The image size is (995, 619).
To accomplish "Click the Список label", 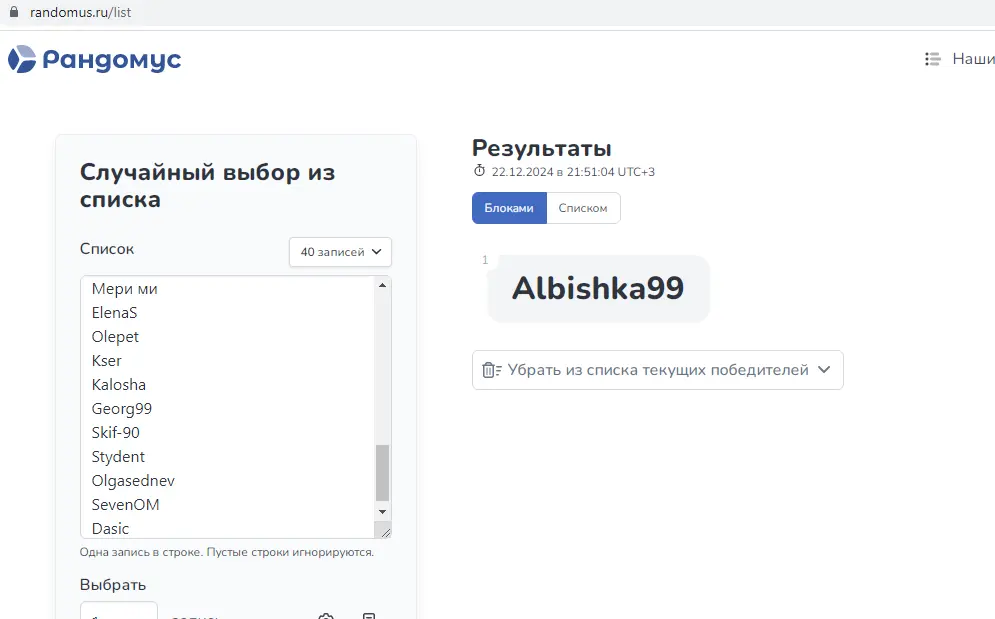I will tap(107, 249).
